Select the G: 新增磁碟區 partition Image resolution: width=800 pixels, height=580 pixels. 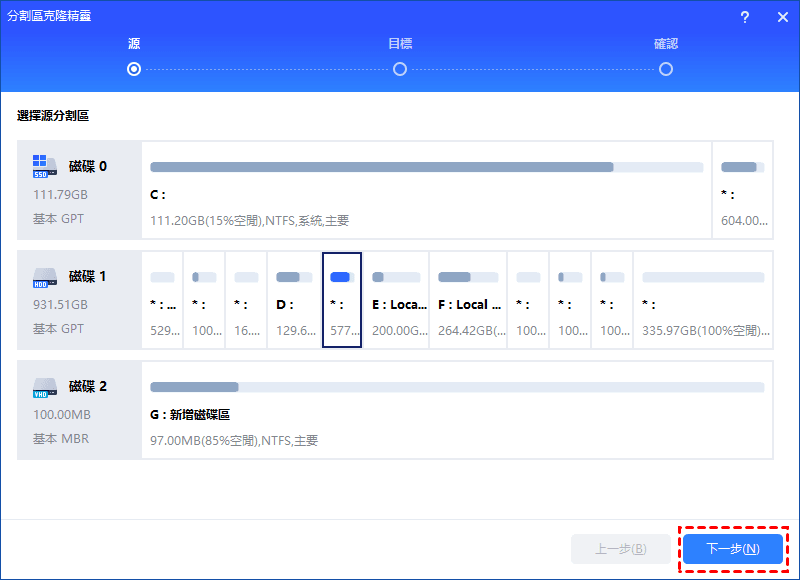point(456,414)
